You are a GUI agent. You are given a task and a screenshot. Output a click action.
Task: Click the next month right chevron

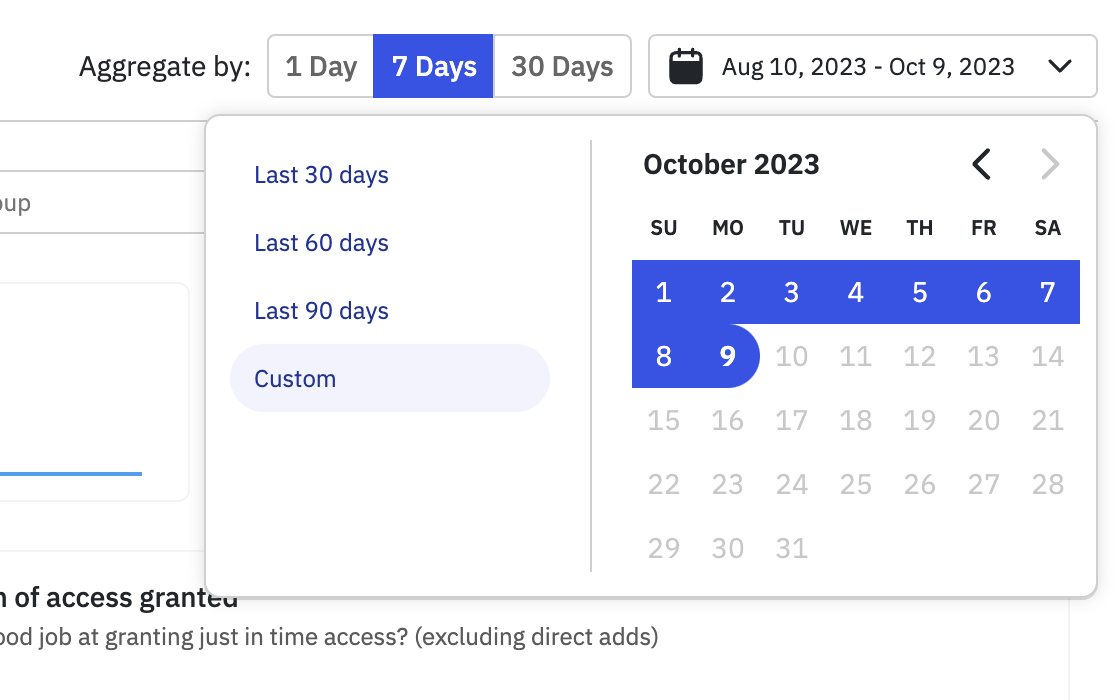(x=1049, y=164)
